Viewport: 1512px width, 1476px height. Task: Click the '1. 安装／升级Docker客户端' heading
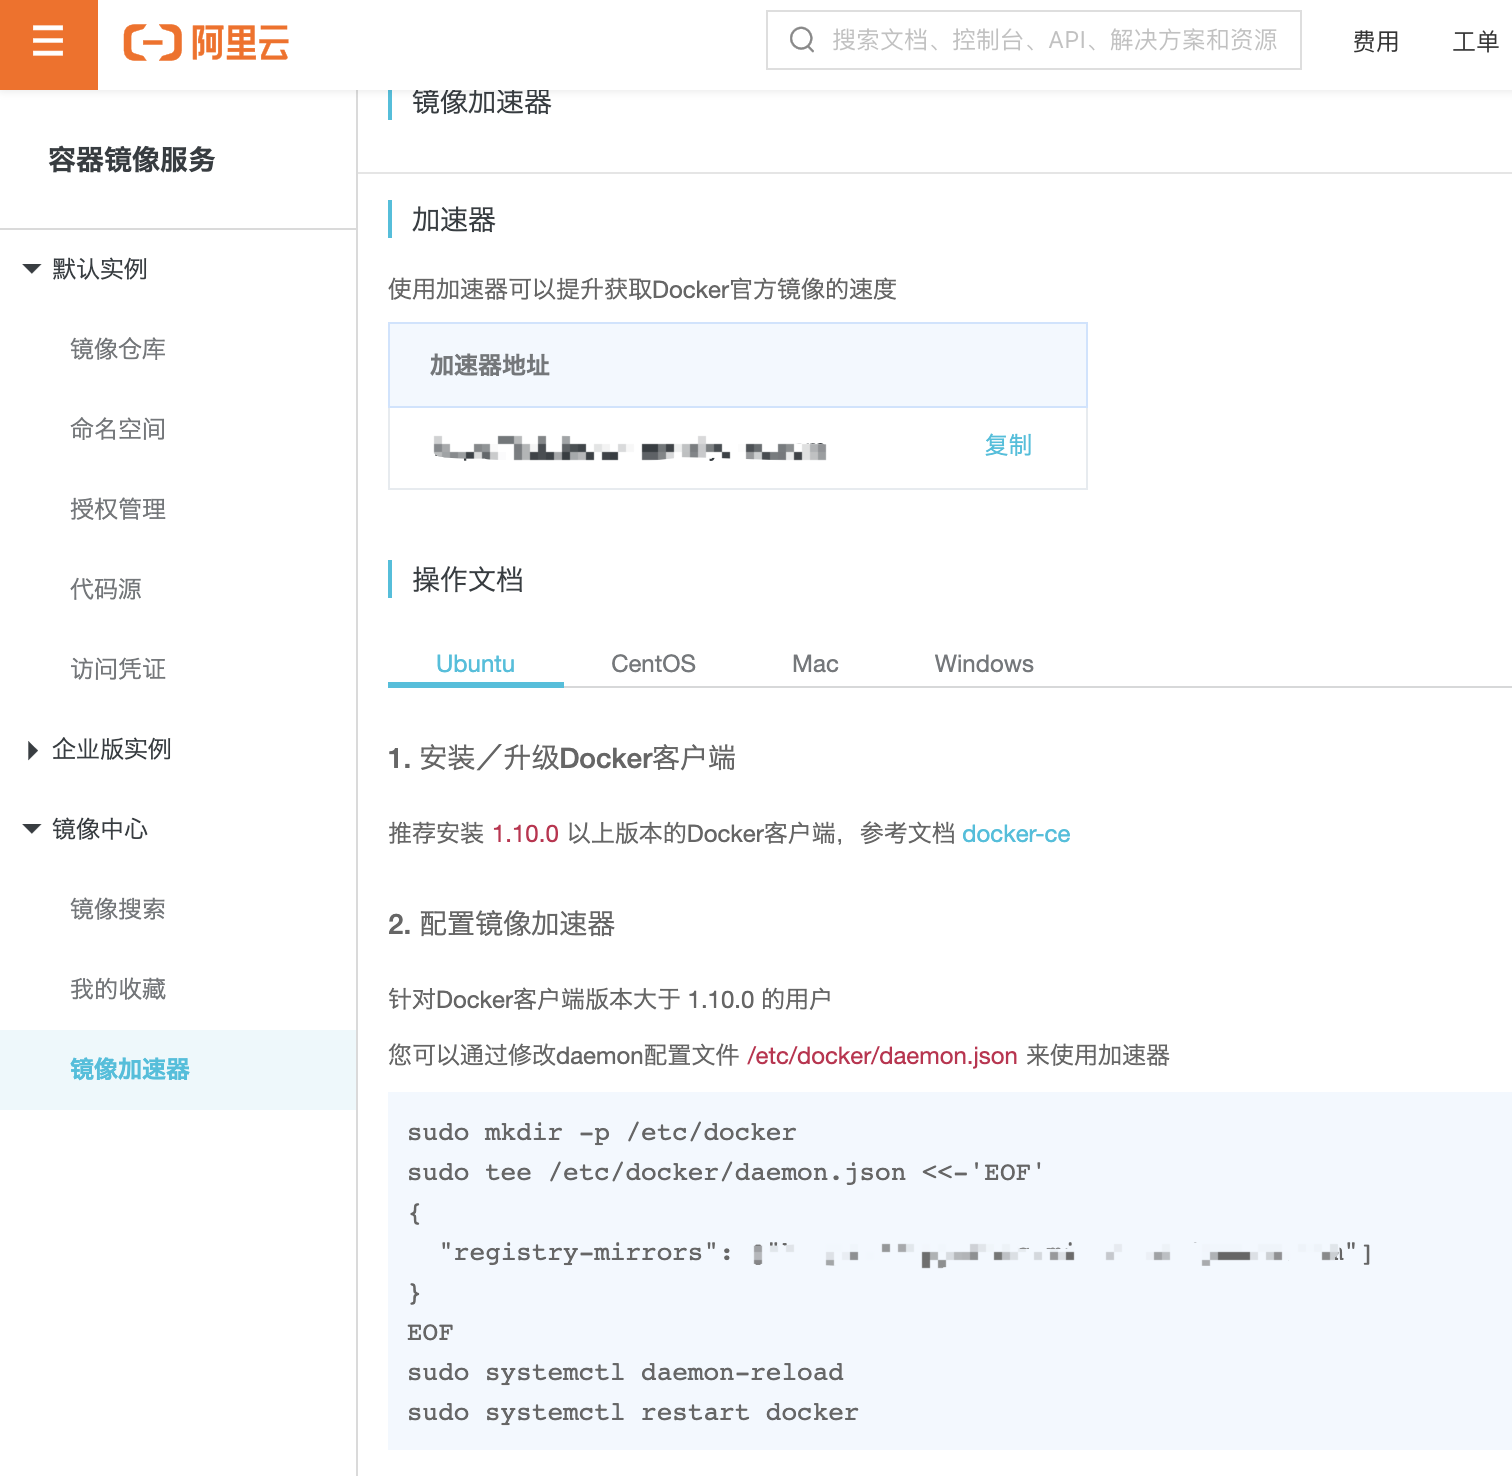(562, 758)
